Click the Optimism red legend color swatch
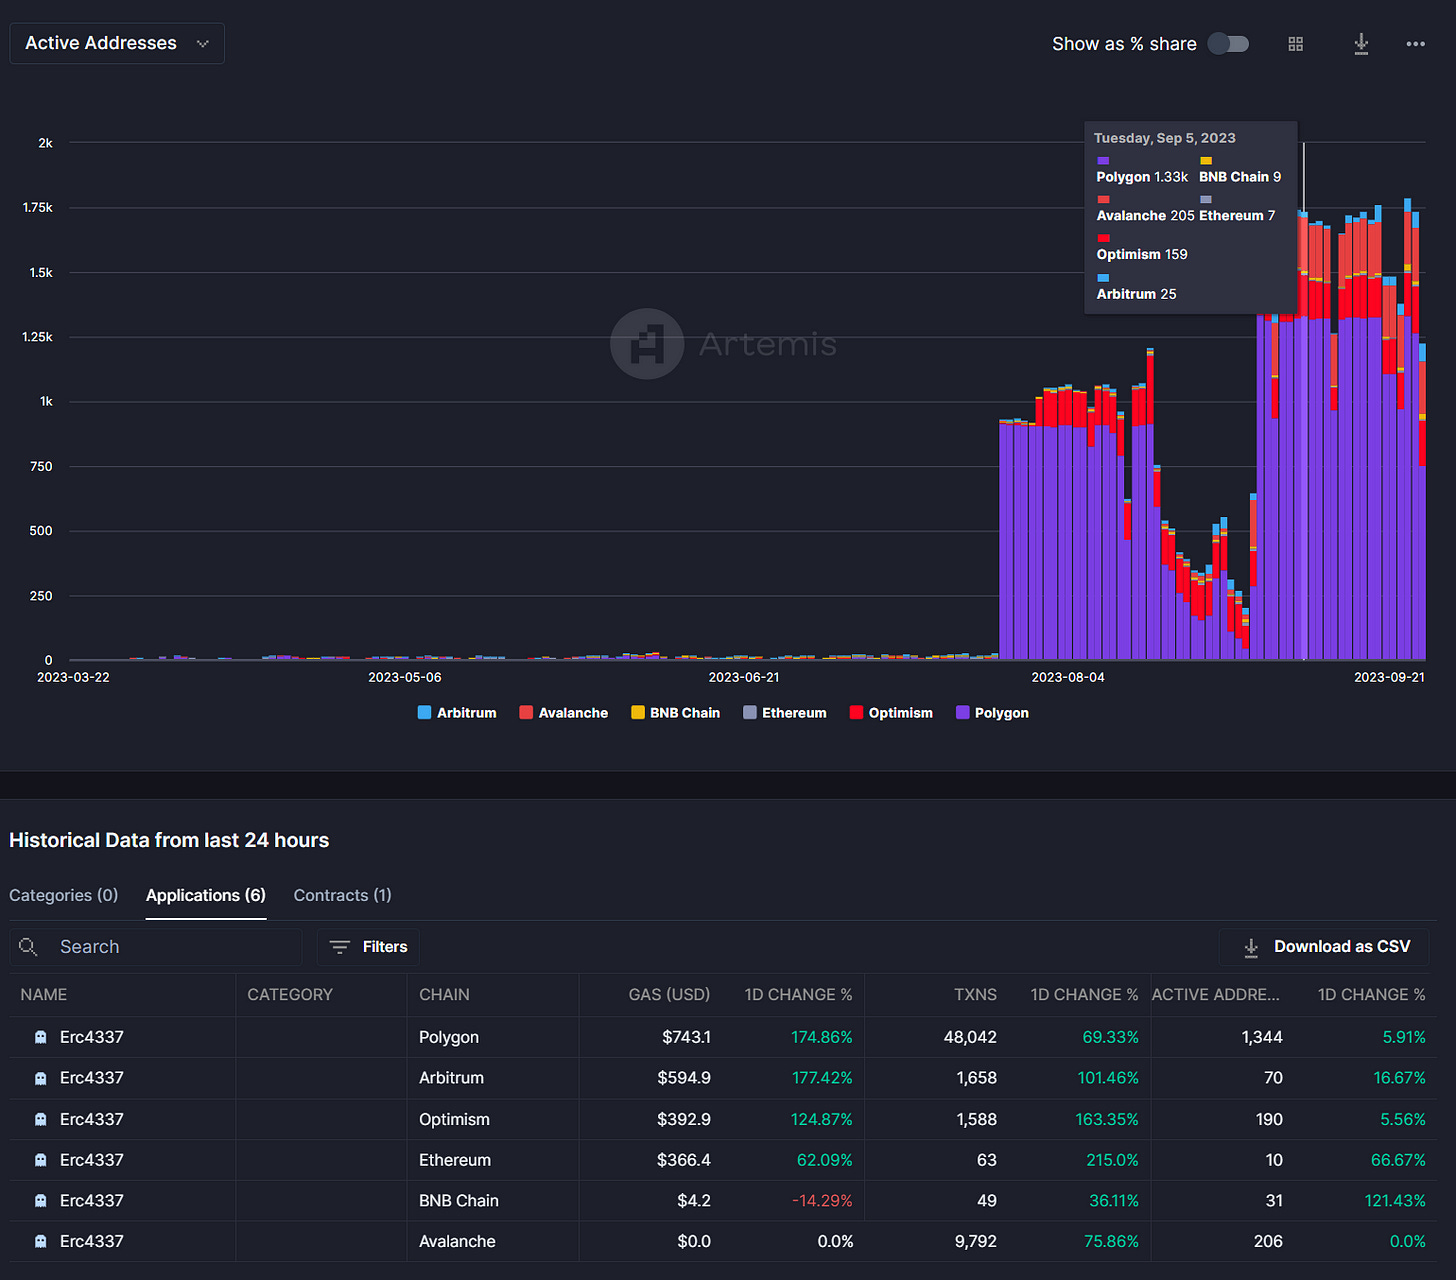The image size is (1456, 1280). point(856,713)
